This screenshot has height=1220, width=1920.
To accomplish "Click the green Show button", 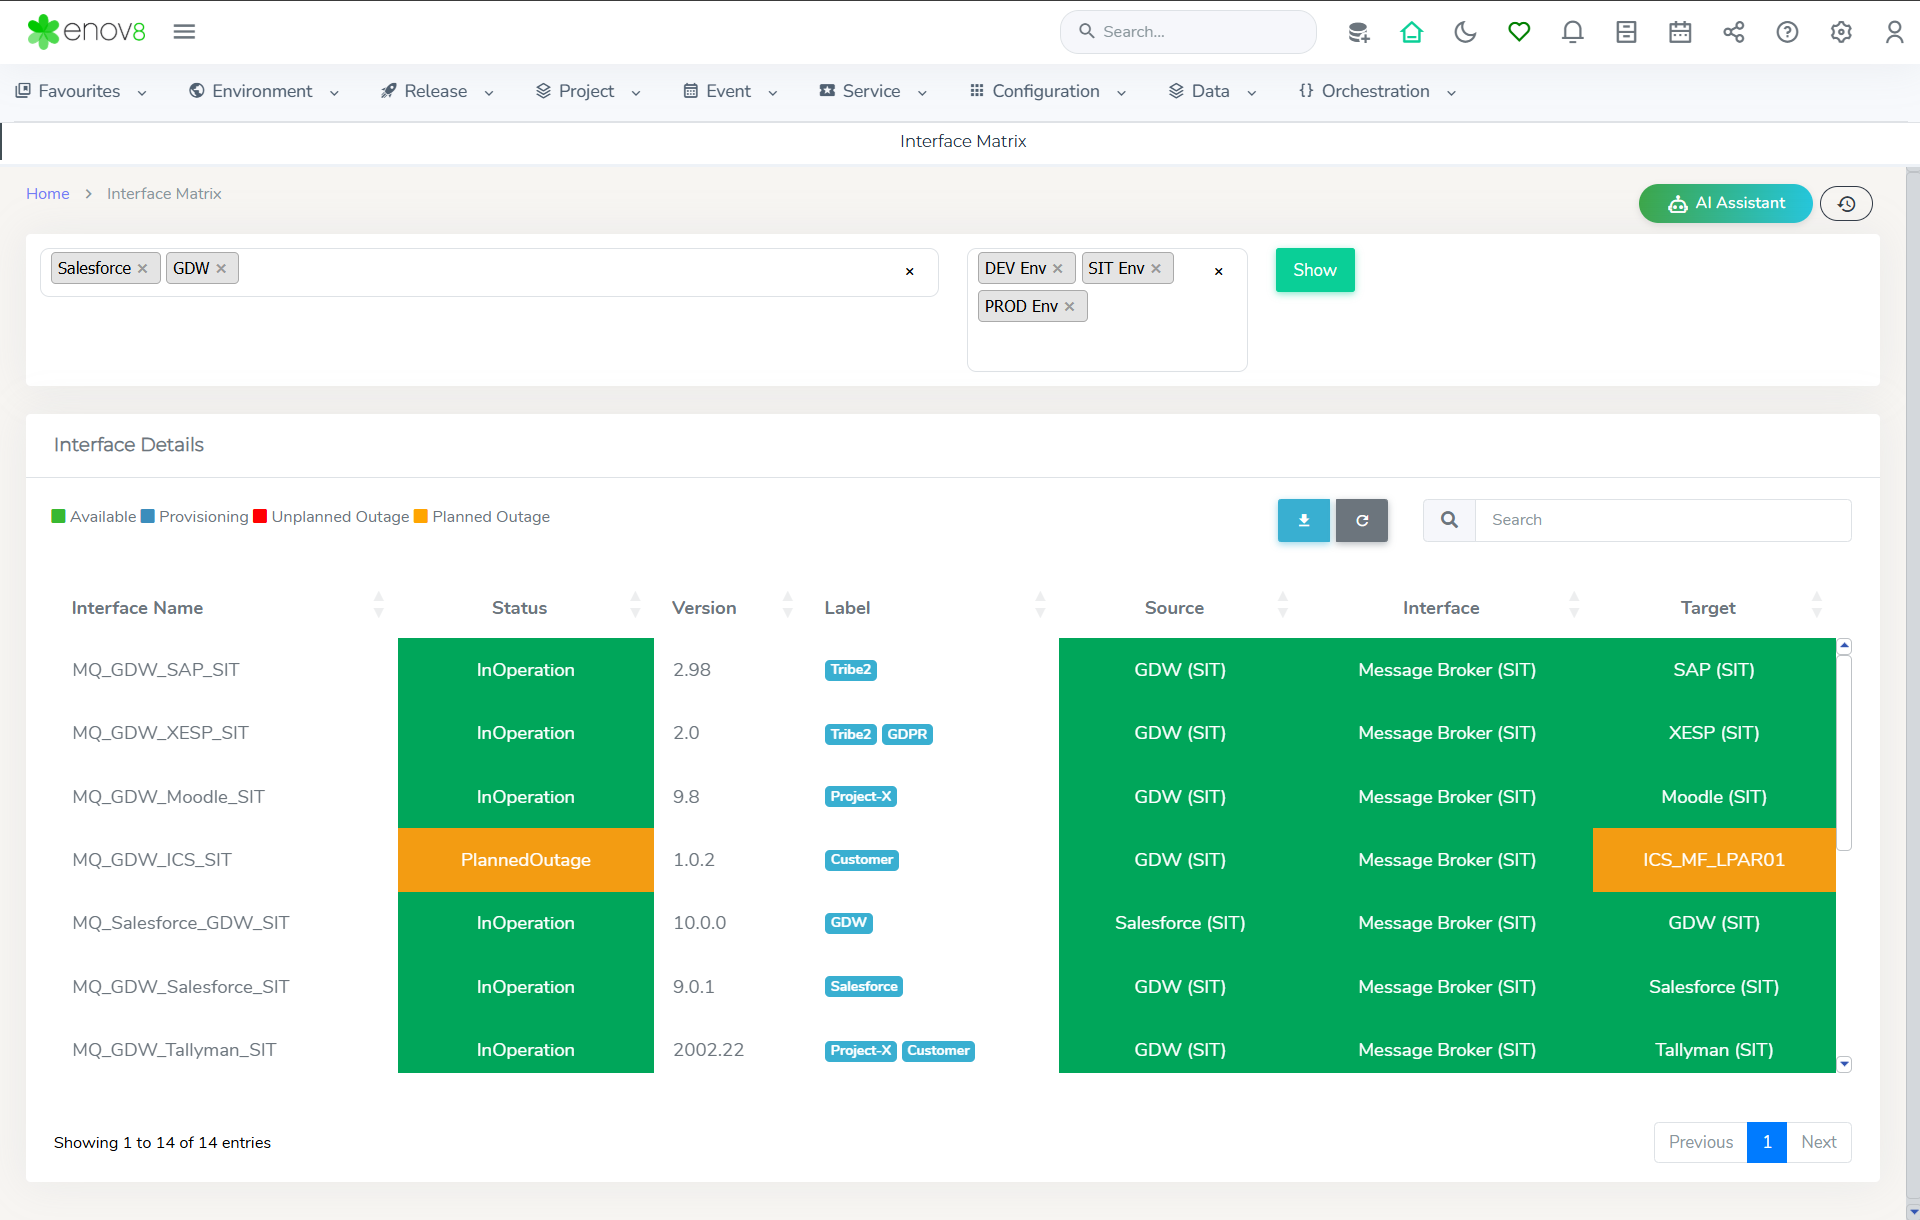I will point(1314,270).
